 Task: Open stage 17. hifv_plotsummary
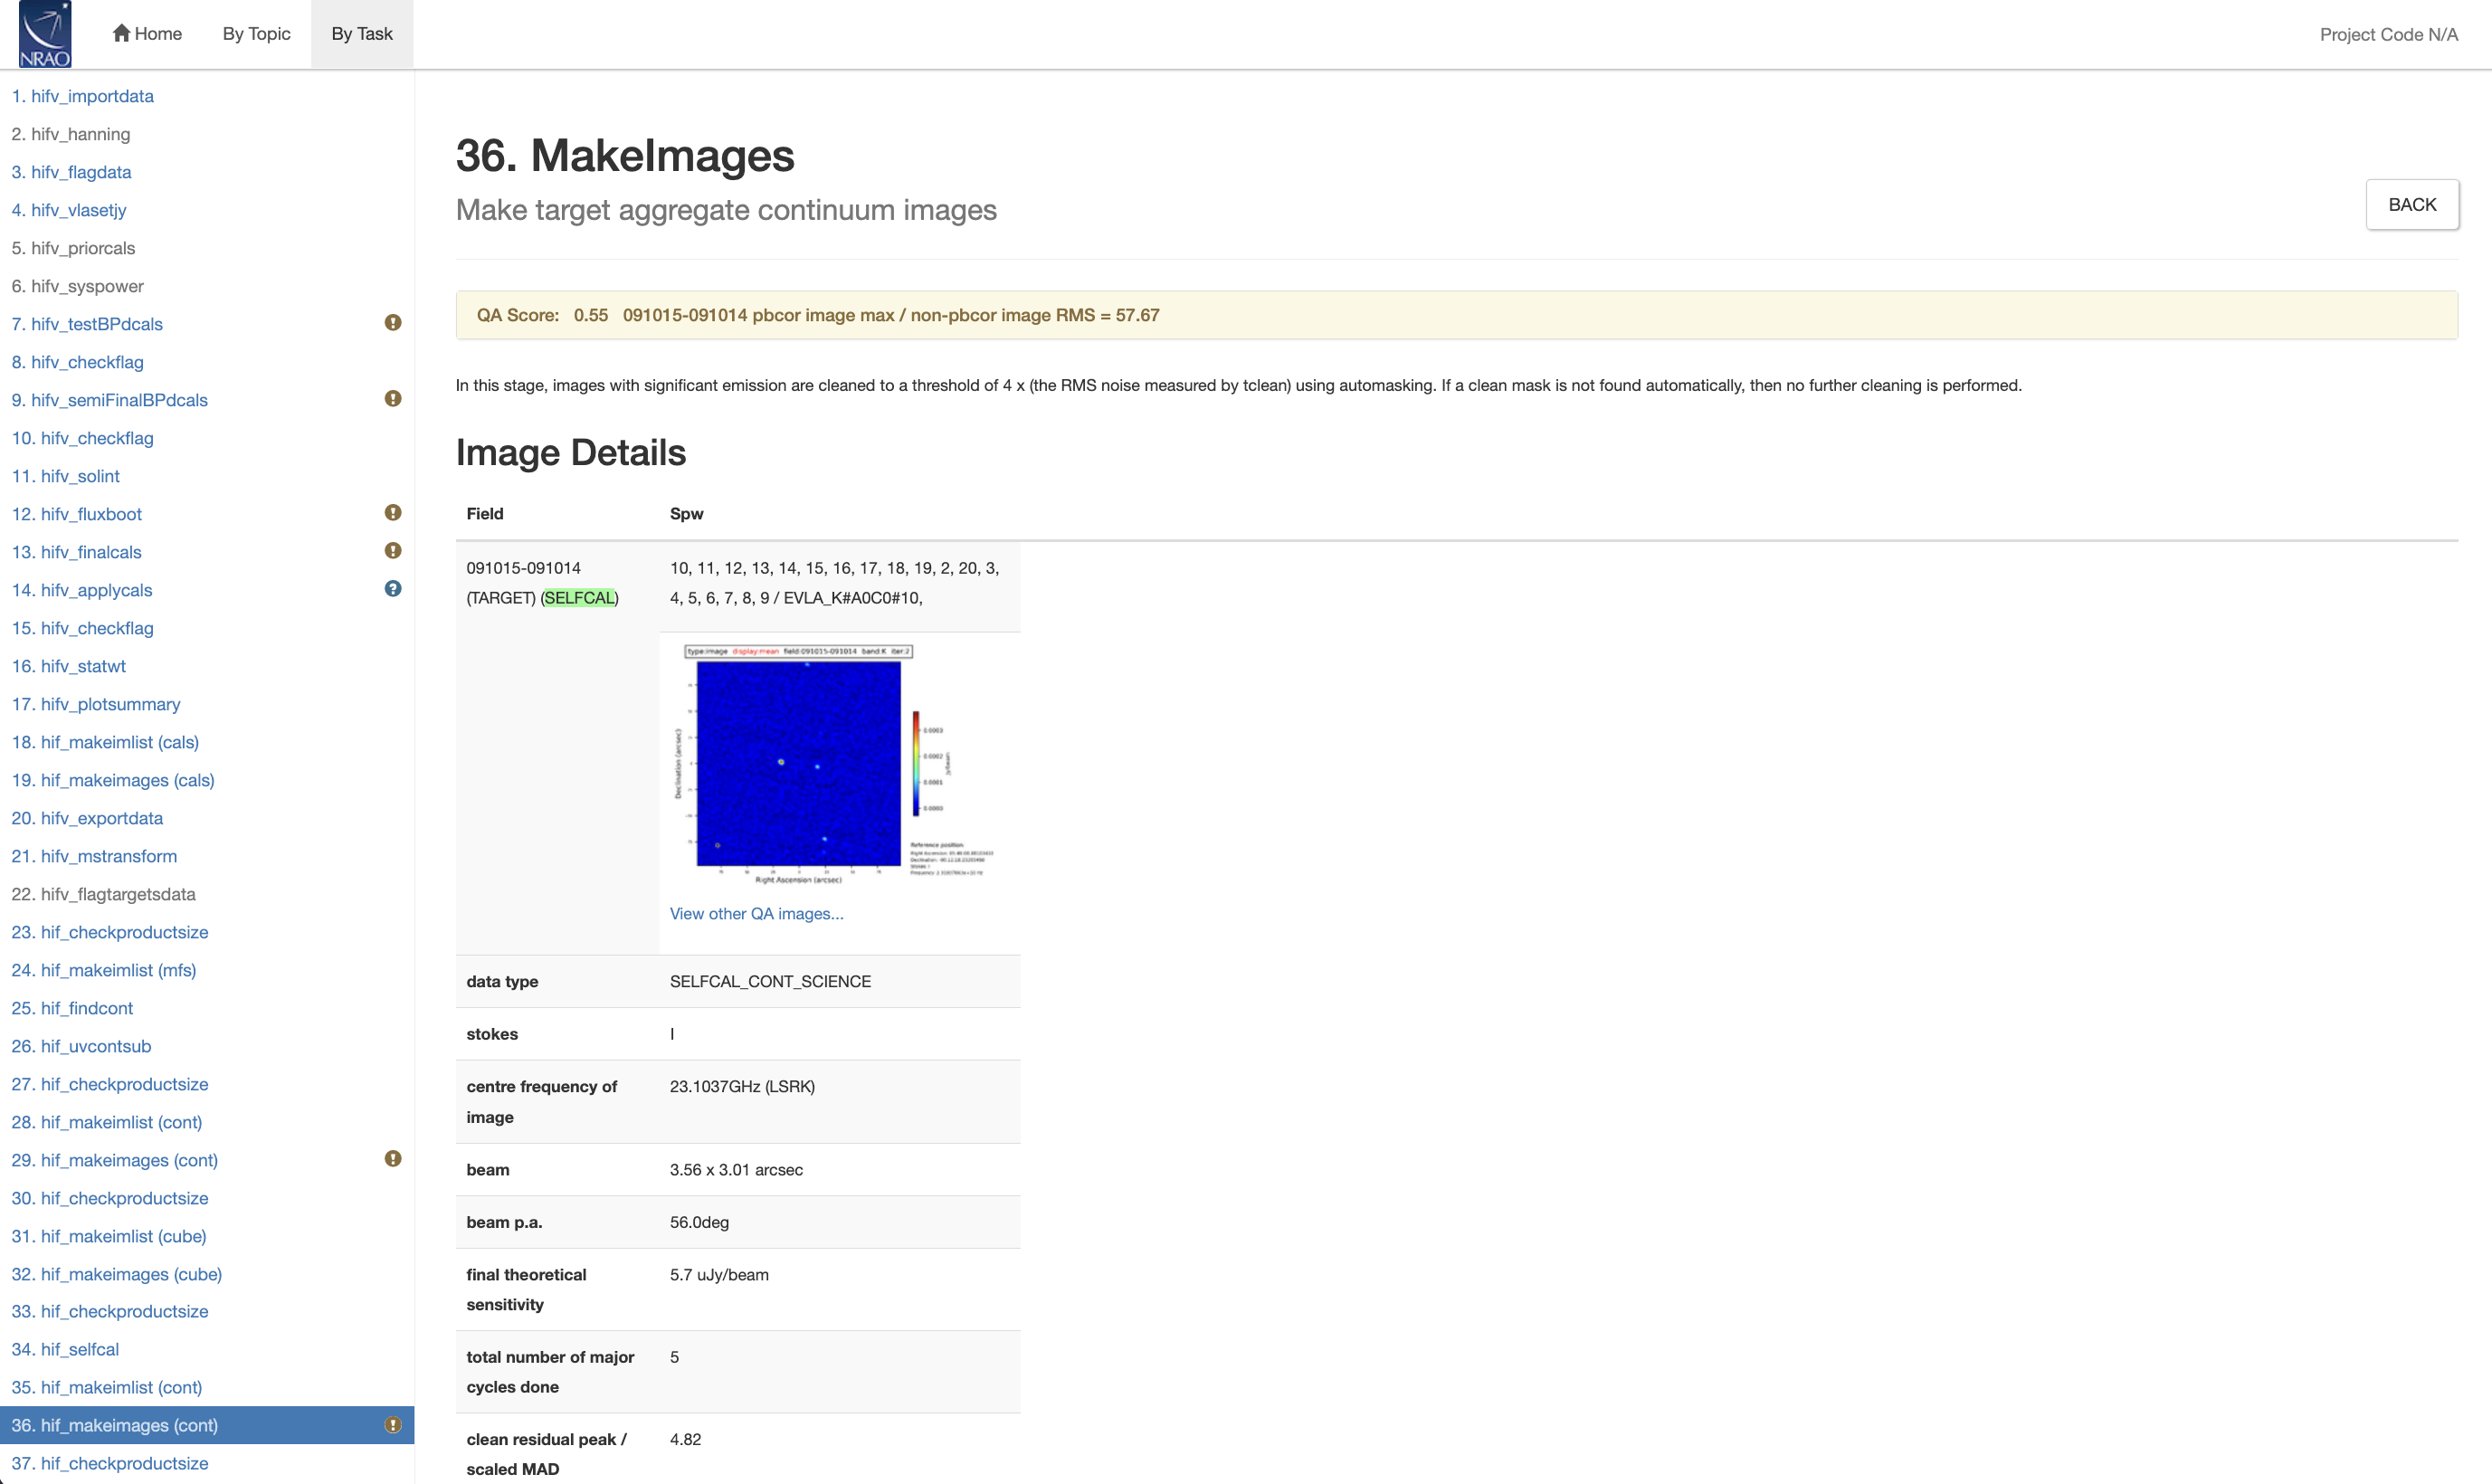coord(96,704)
